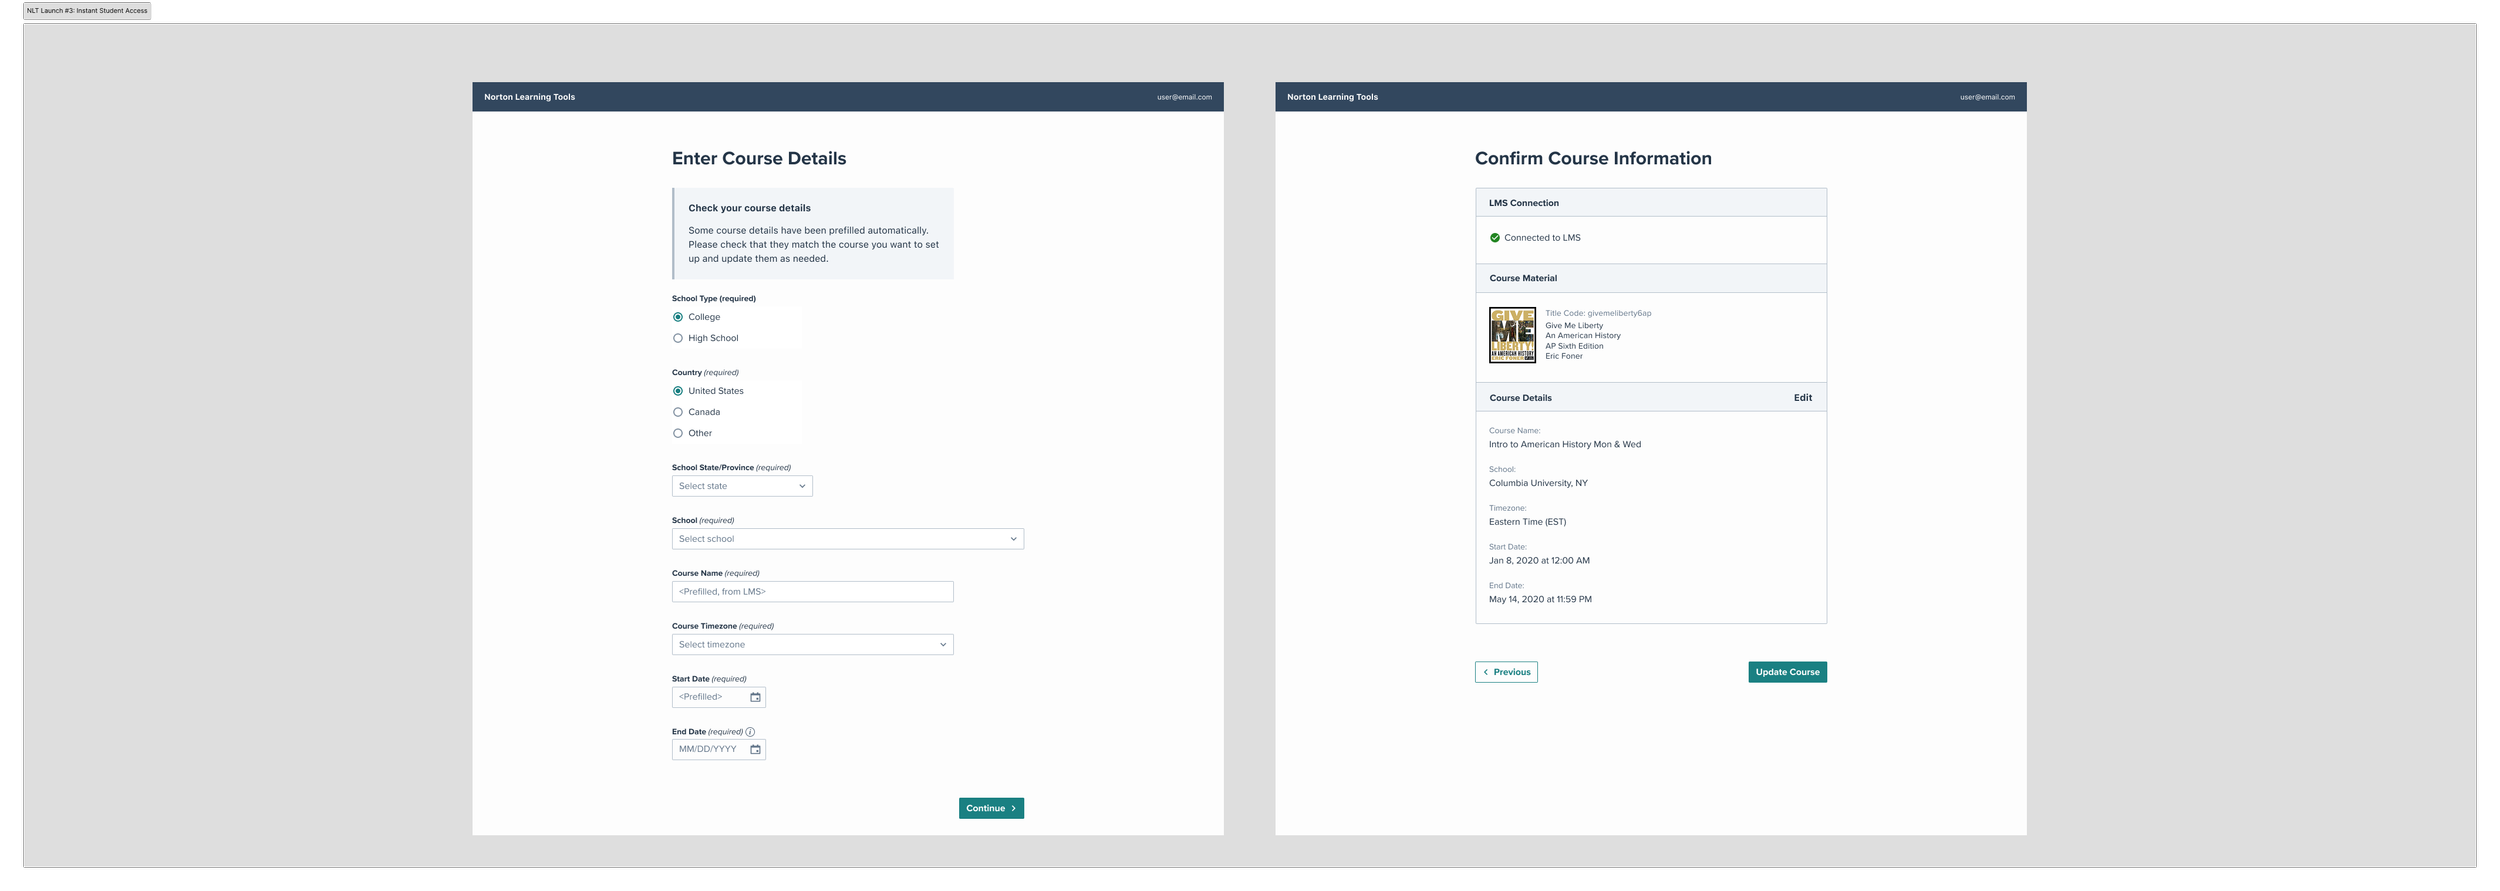Choose Other as country
The image size is (2500, 891).
(x=678, y=433)
